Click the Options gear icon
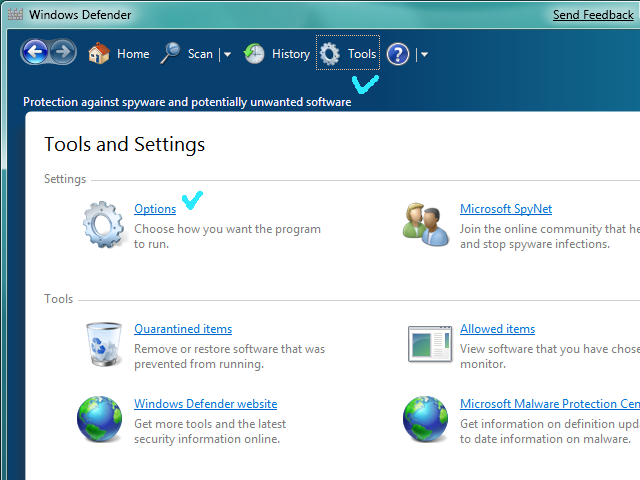 pyautogui.click(x=103, y=224)
